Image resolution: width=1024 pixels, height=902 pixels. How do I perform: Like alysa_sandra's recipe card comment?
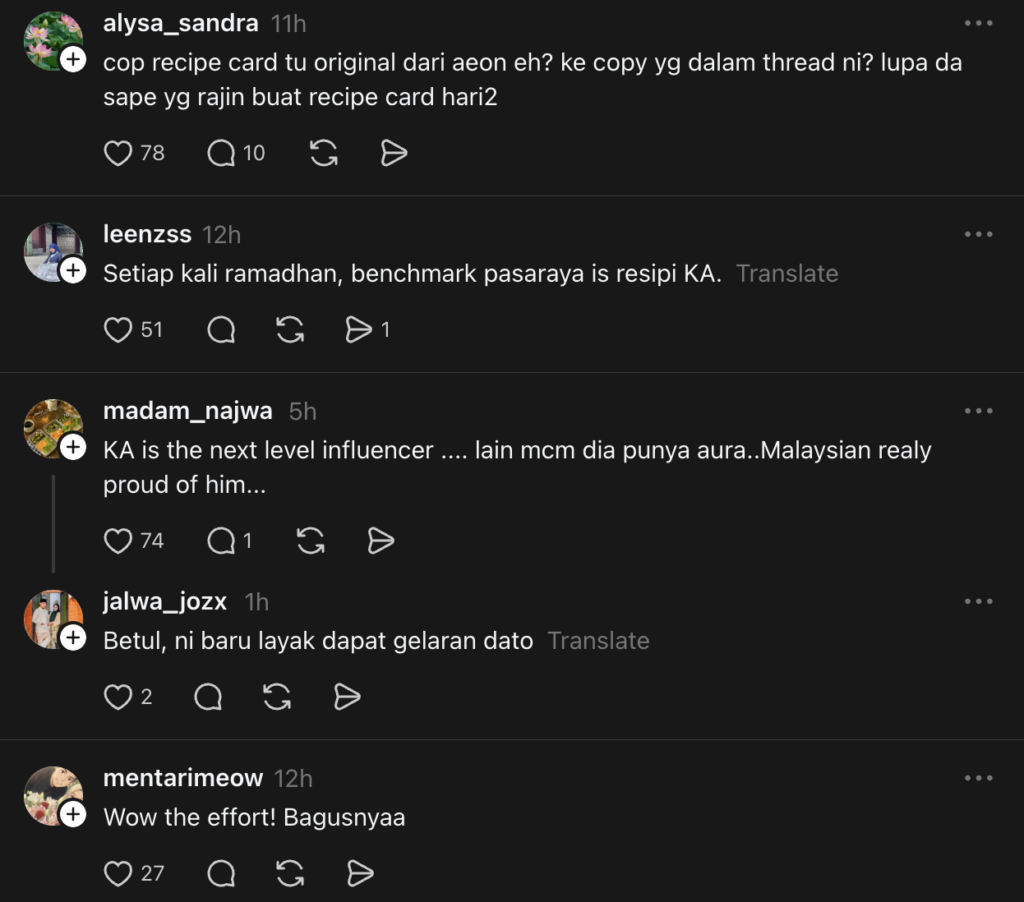click(119, 153)
